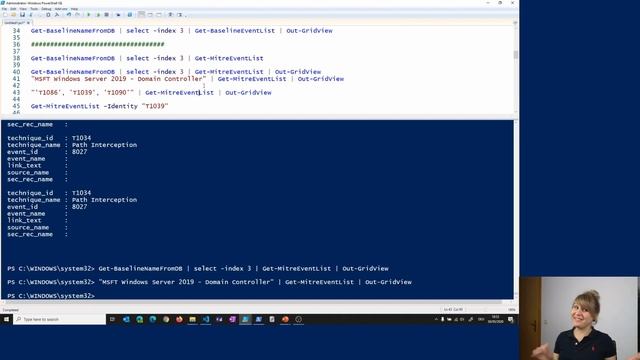Click the bottom empty PS C:\WINDOWS\system32> prompt

(51, 296)
